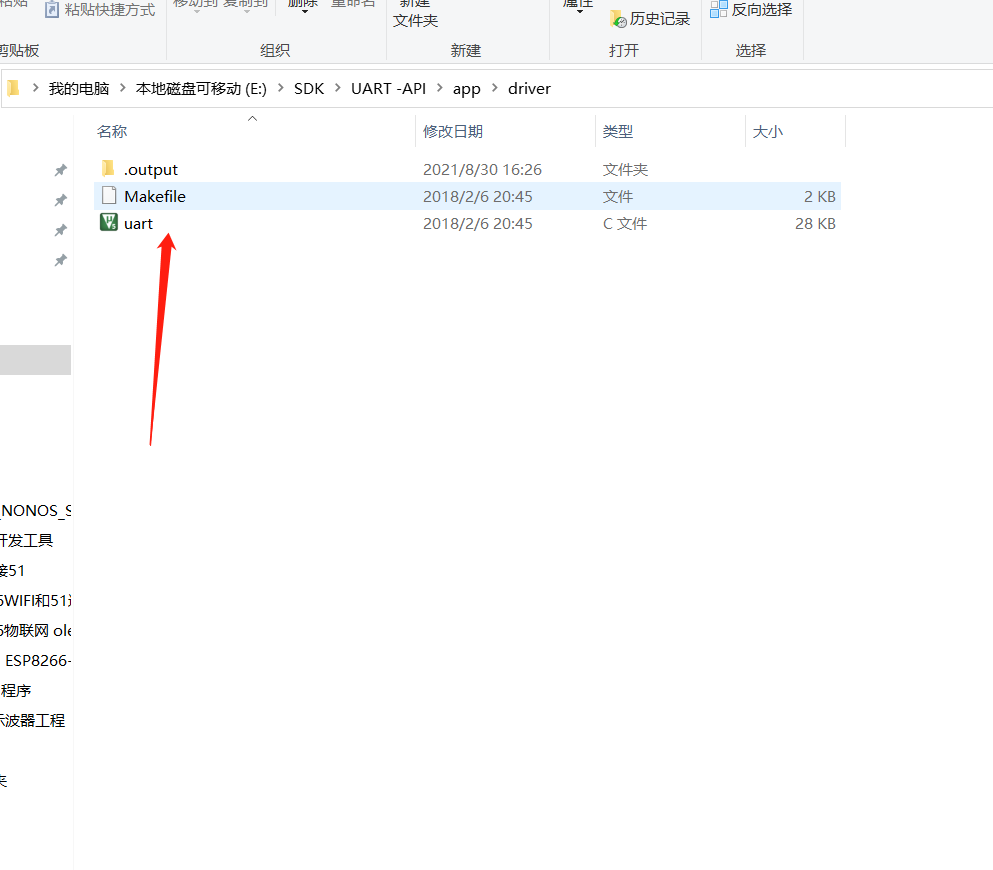Open sidebar item ending with 51
Image resolution: width=993 pixels, height=870 pixels.
[13, 571]
